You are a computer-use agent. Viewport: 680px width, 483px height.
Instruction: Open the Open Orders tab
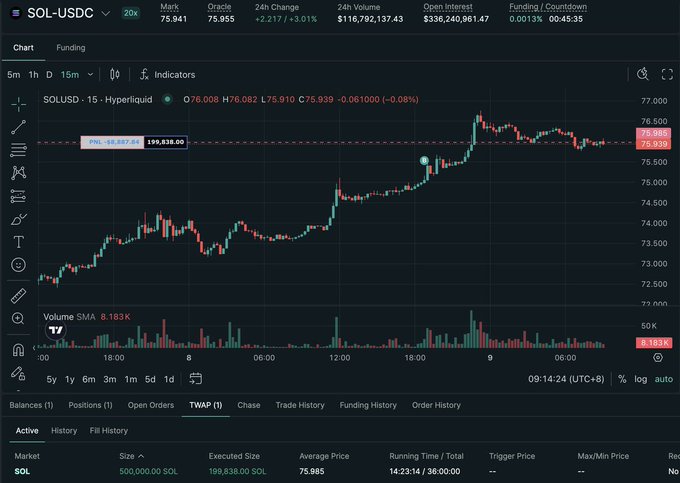151,405
